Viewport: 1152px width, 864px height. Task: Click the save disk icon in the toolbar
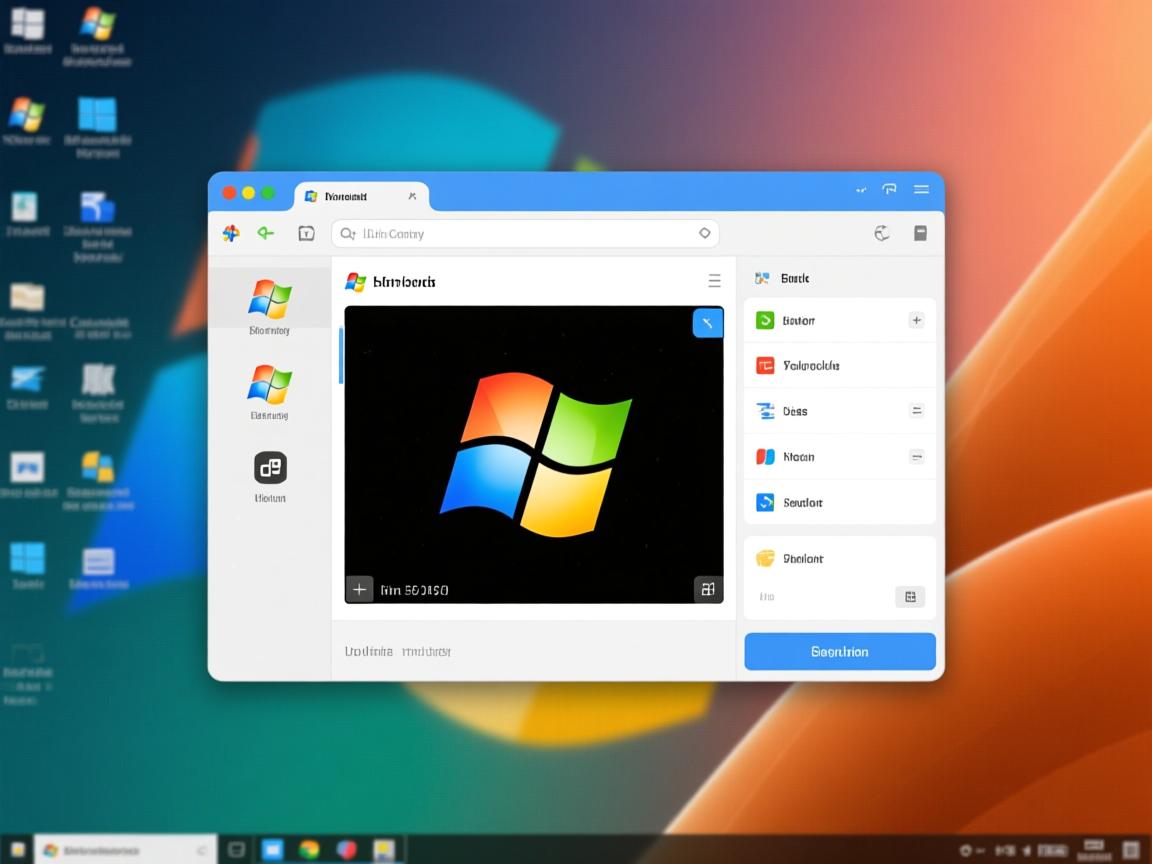920,233
